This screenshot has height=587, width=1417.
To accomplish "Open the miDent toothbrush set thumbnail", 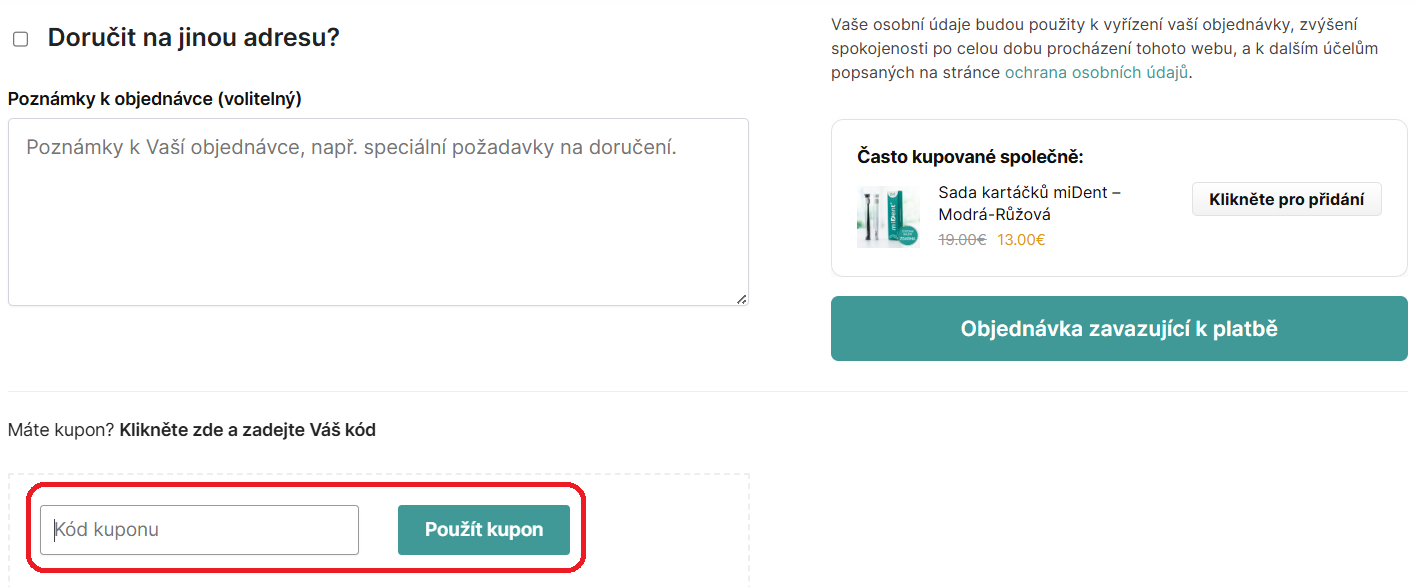I will pyautogui.click(x=888, y=216).
